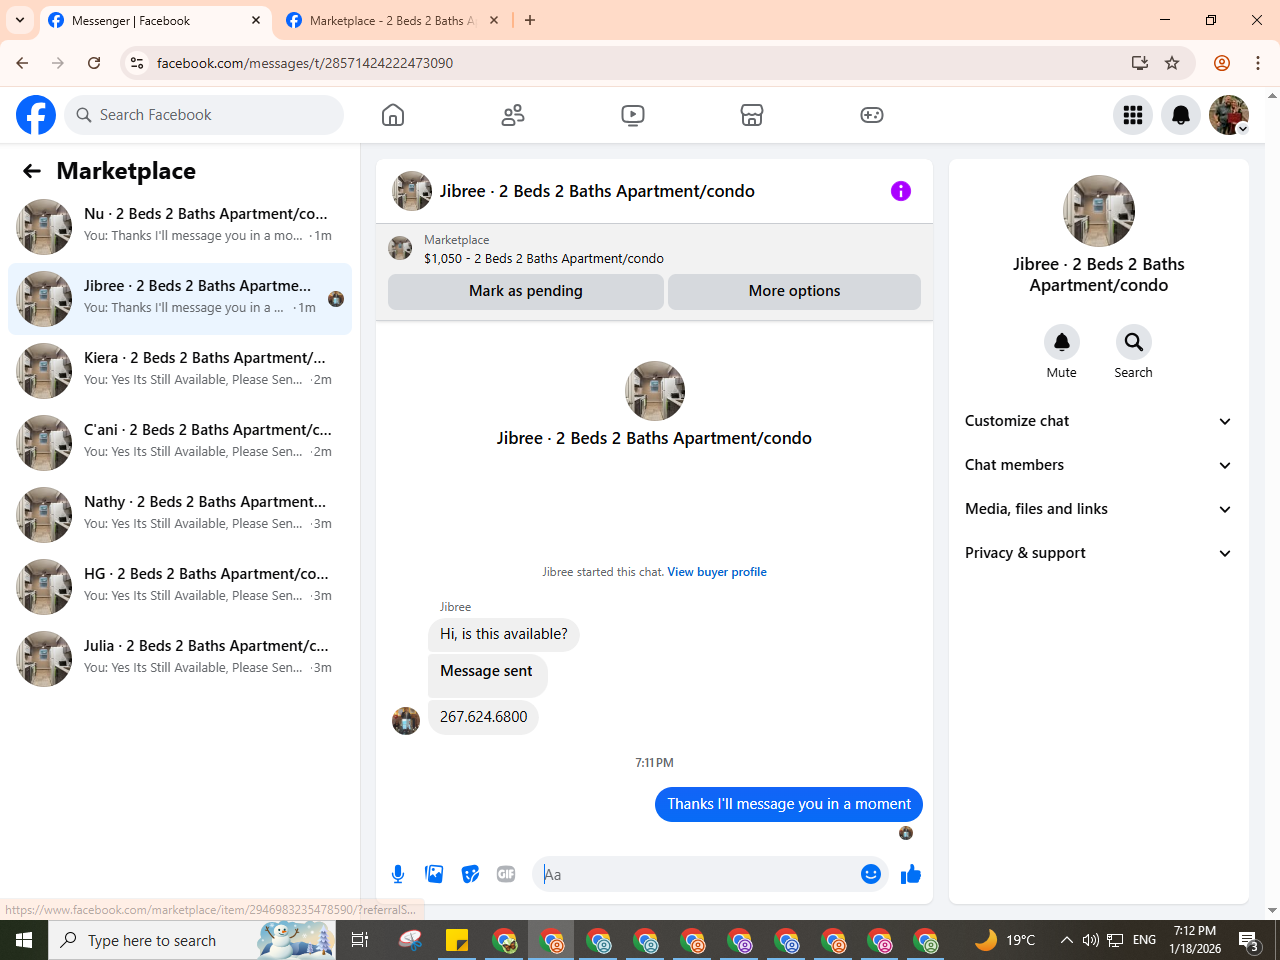Go back using Marketplace back arrow

(32, 171)
